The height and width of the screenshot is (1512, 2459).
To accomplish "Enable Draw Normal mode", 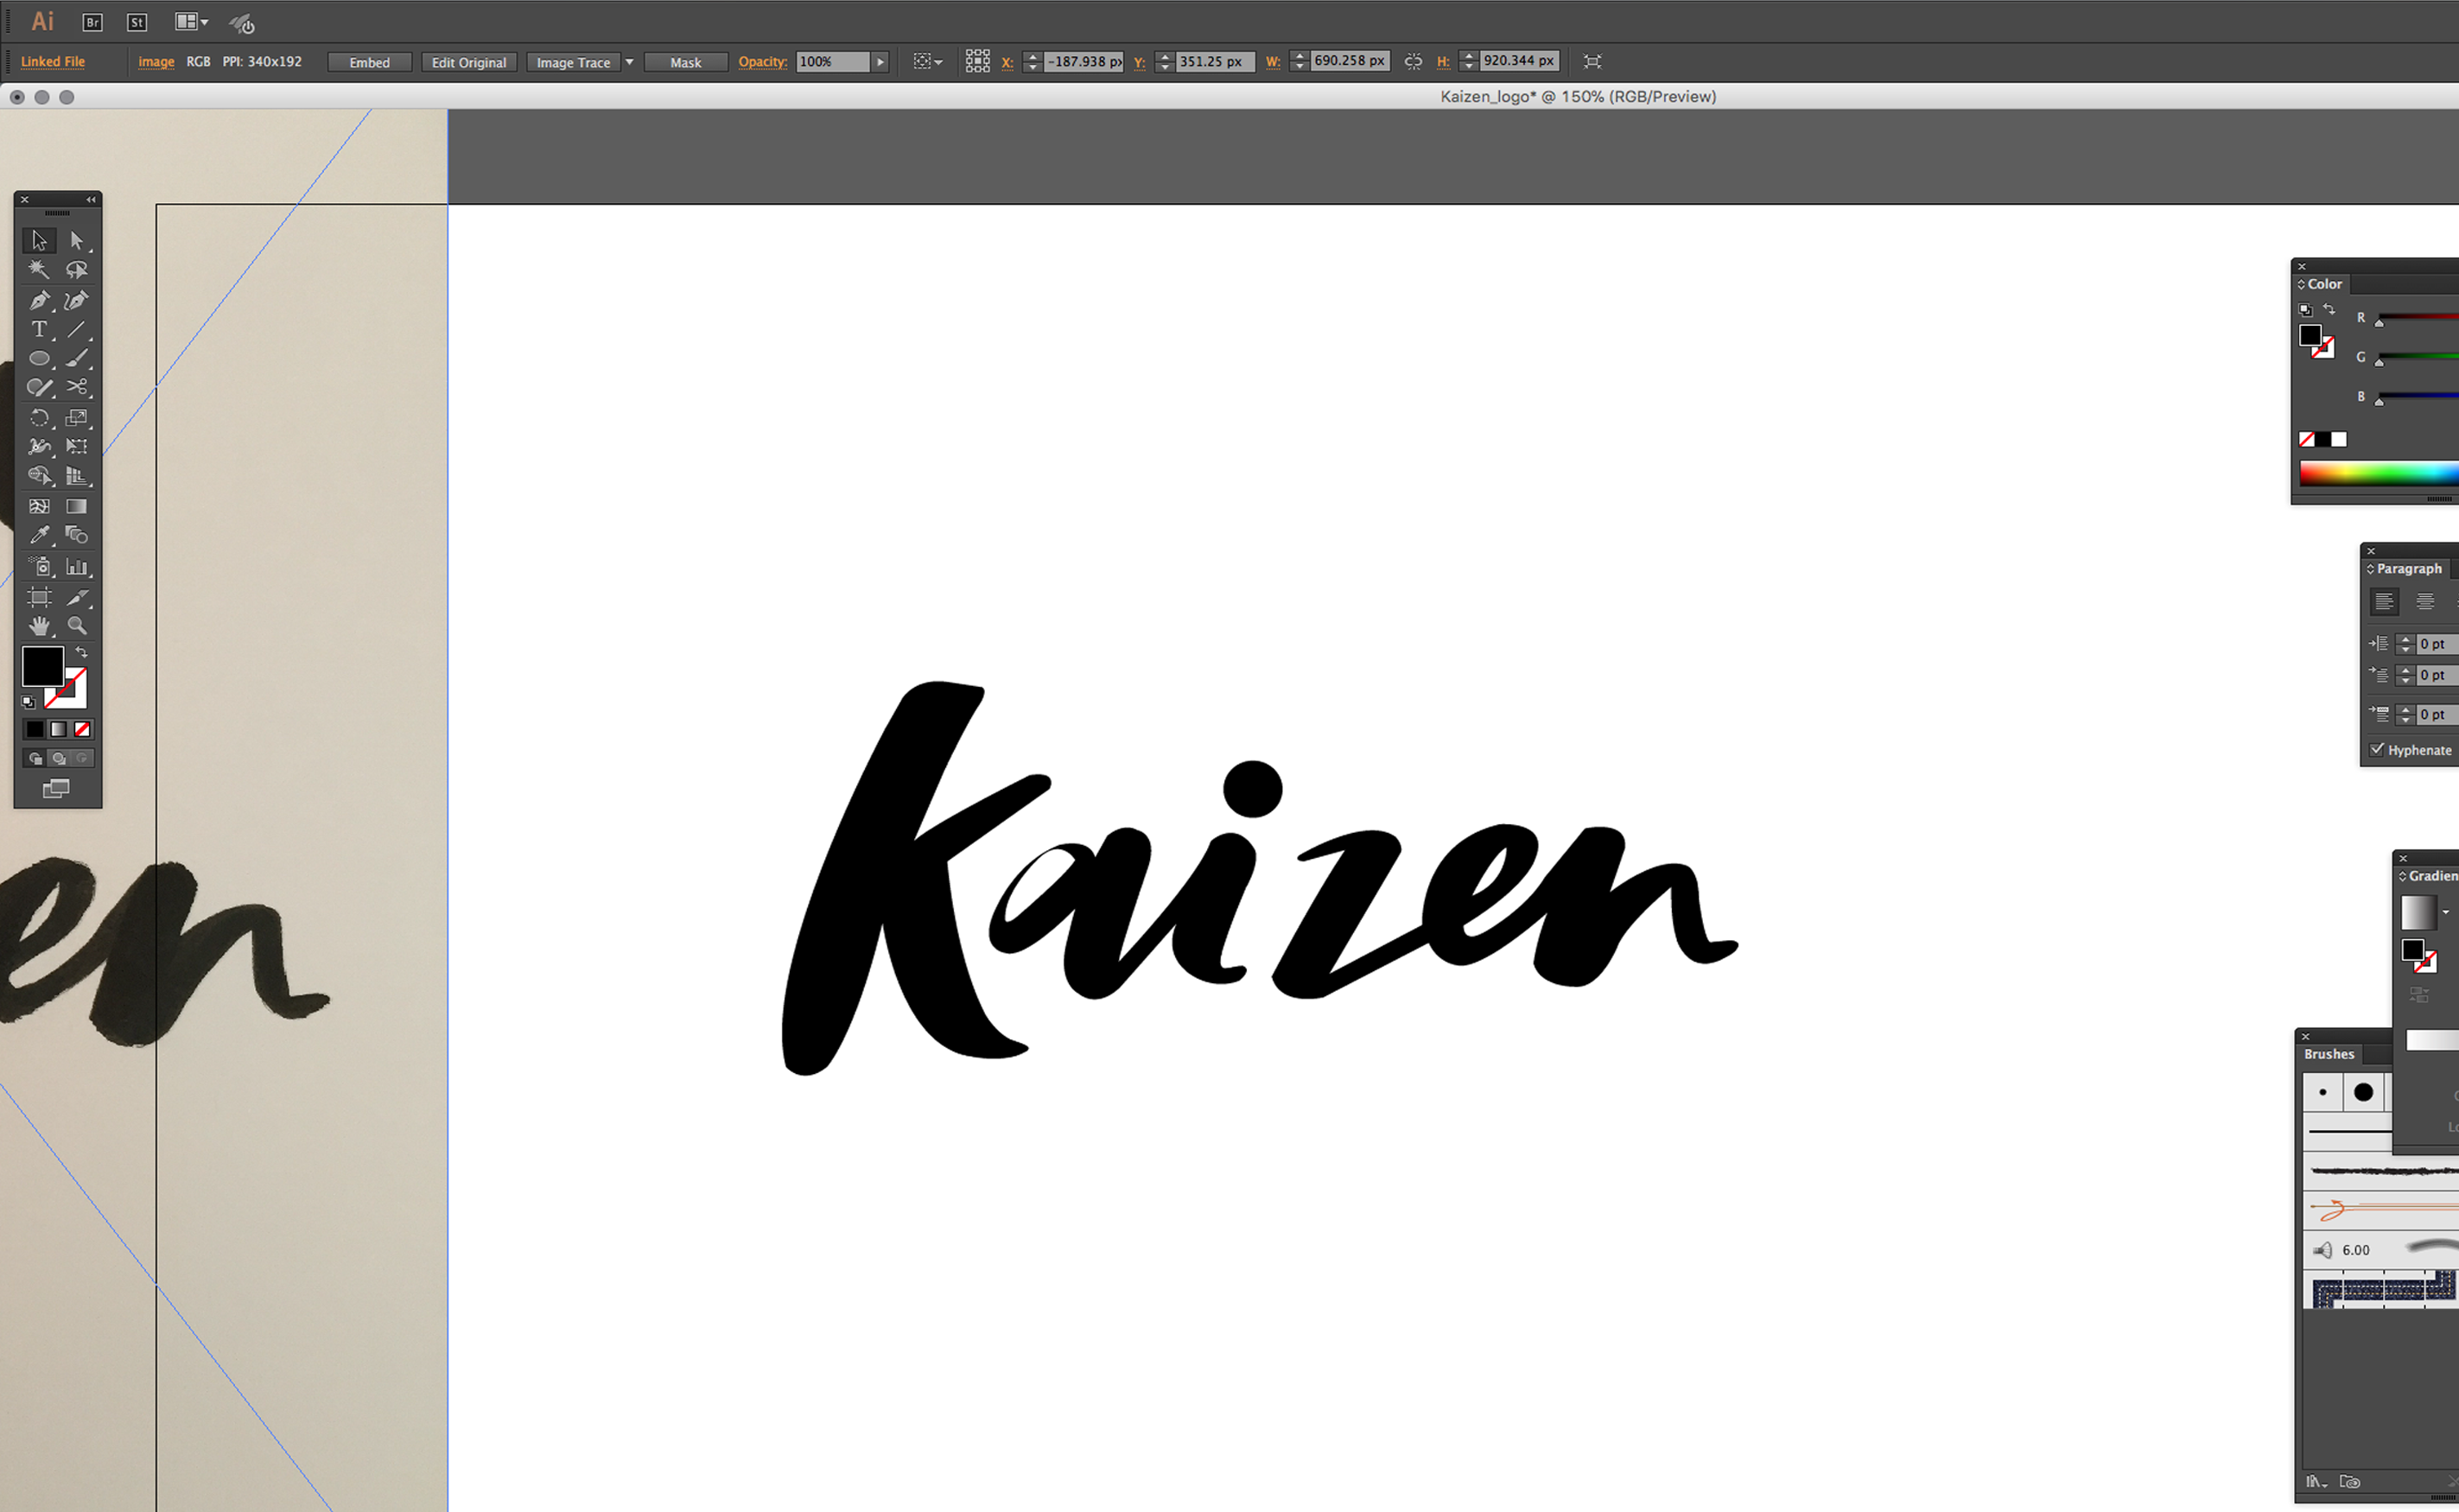I will click(35, 758).
